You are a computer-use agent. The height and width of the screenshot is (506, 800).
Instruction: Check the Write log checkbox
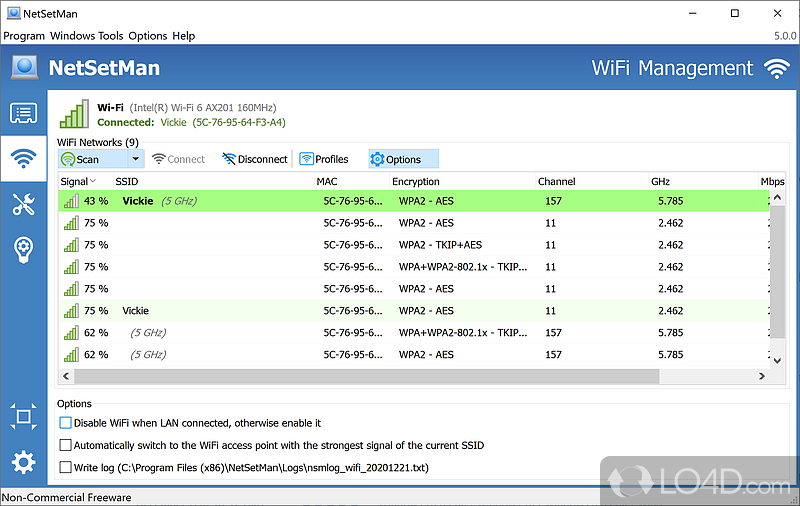click(x=66, y=467)
